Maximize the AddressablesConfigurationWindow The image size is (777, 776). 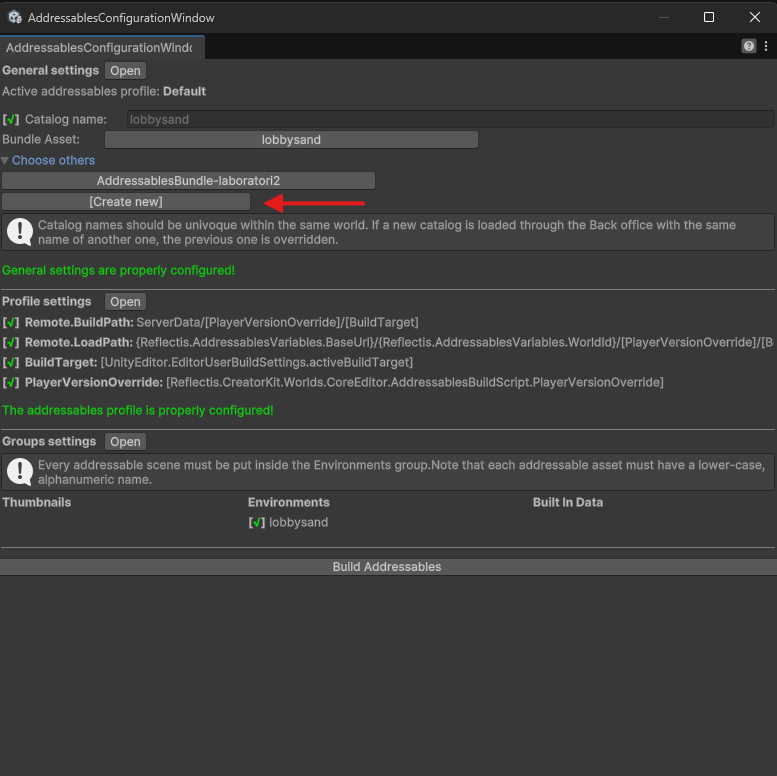click(x=709, y=17)
